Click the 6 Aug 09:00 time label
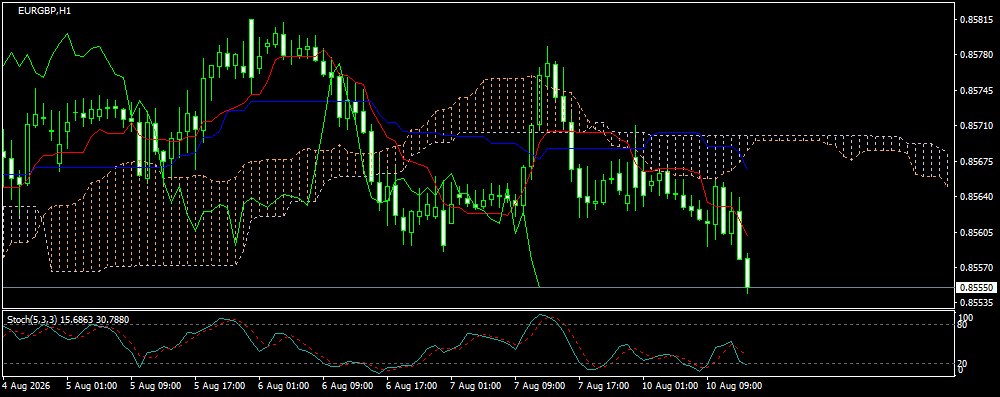 [348, 386]
